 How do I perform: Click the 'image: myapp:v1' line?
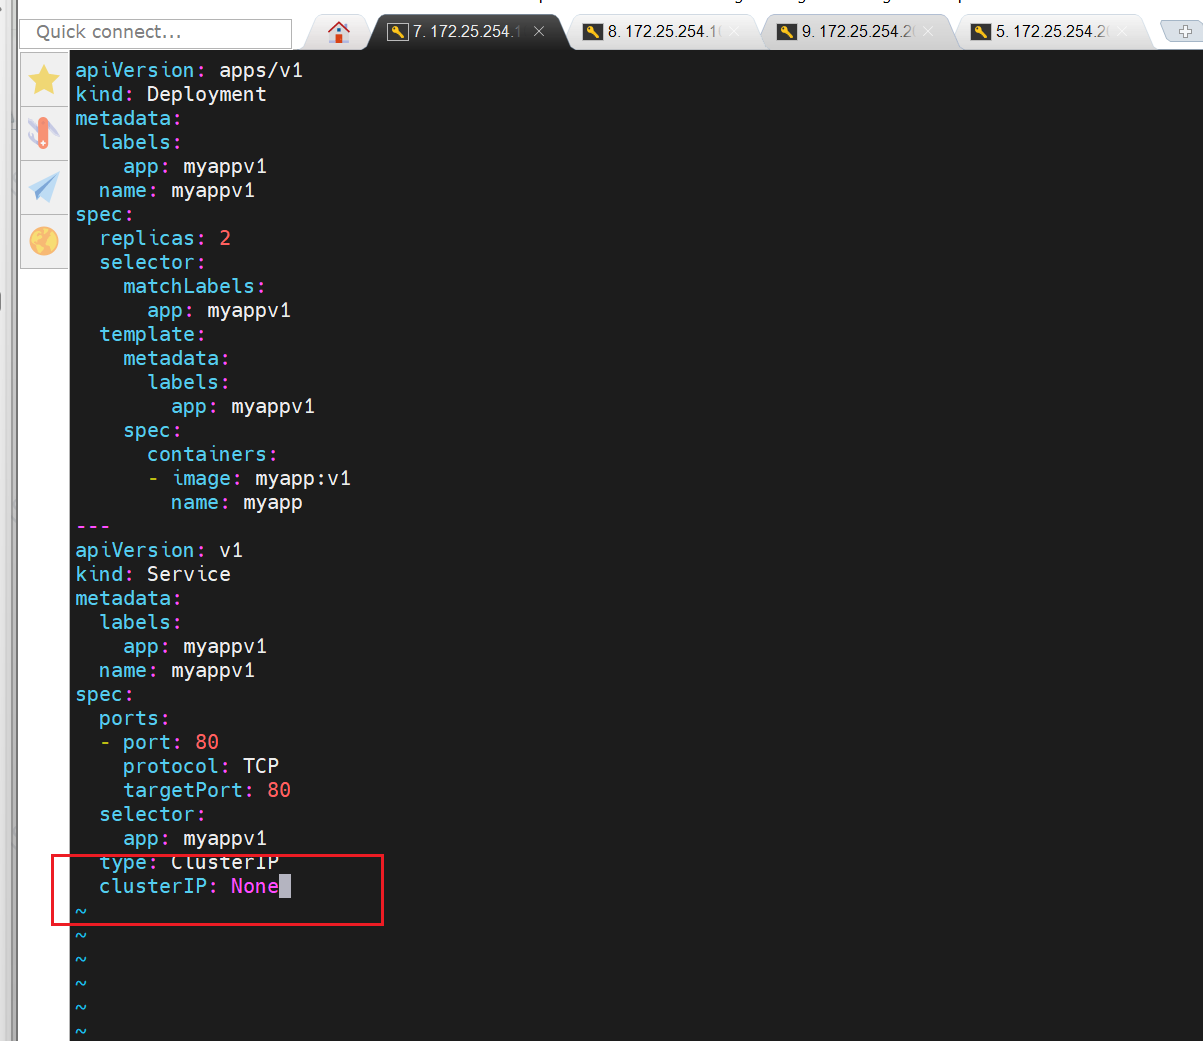249,478
